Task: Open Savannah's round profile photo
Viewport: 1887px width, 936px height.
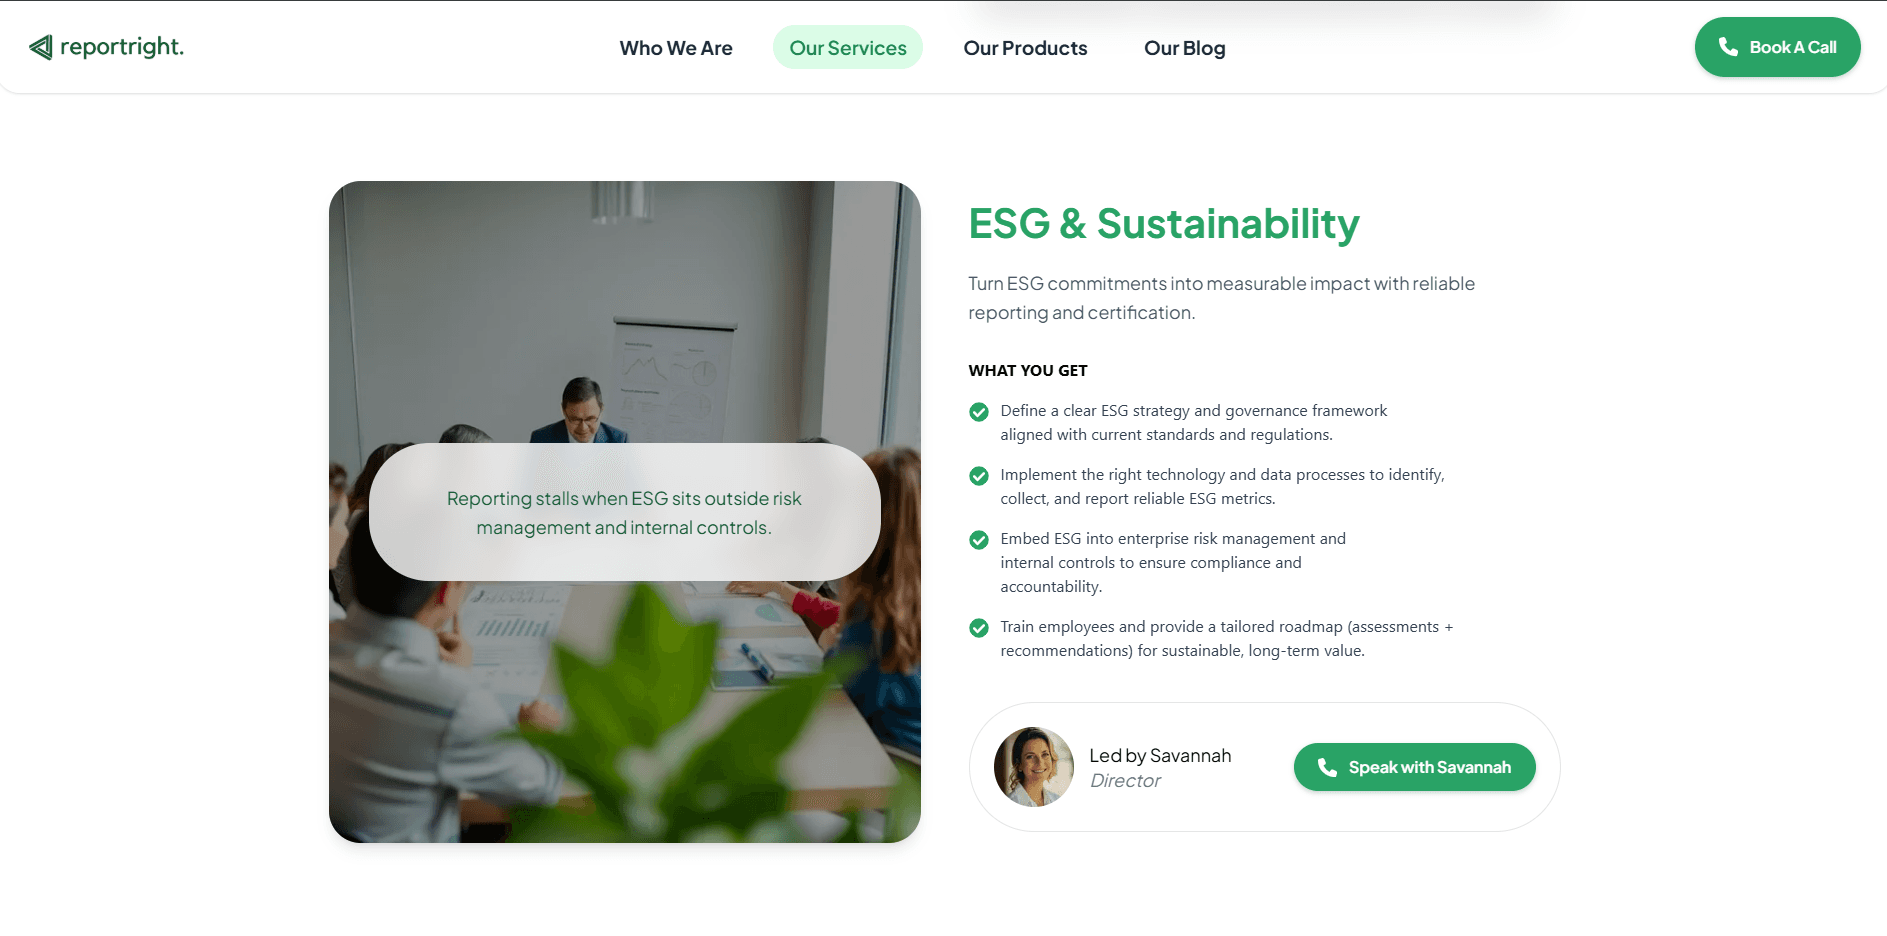Action: (1033, 767)
